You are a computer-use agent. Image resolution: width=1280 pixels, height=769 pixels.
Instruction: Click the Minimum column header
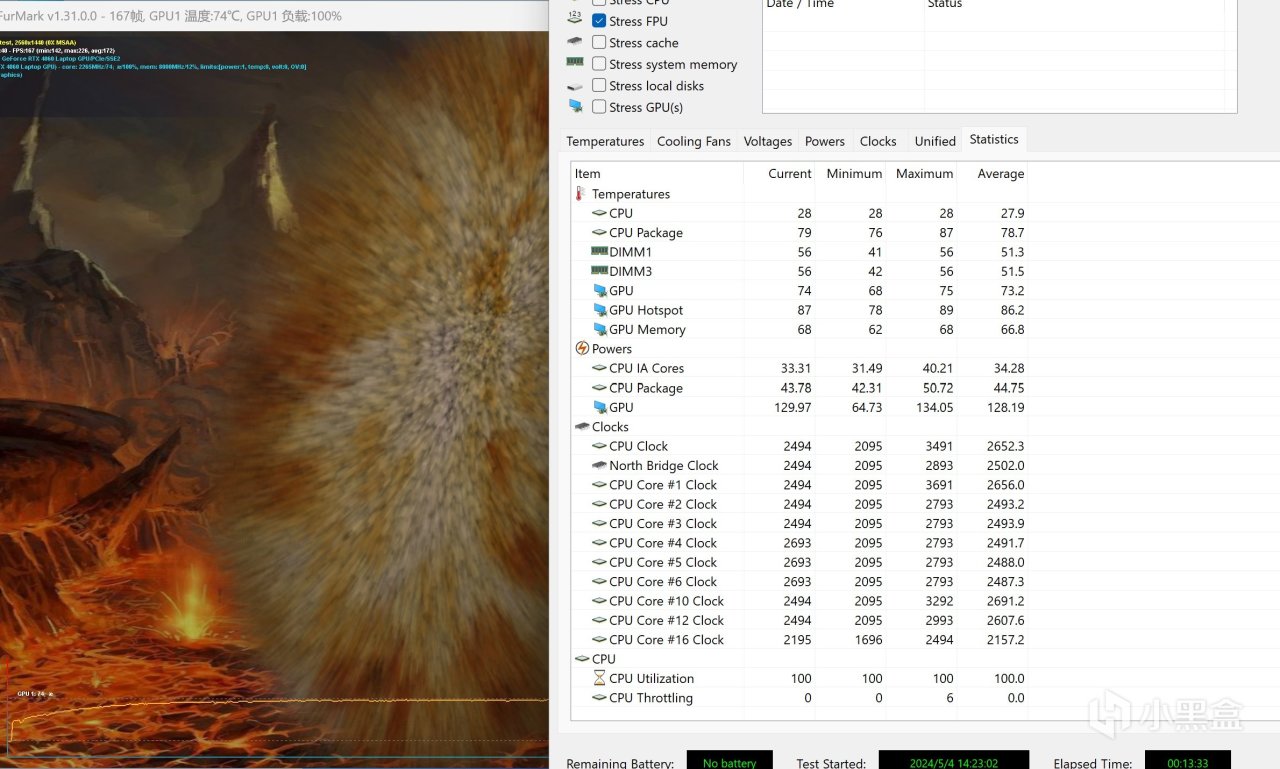click(x=852, y=173)
